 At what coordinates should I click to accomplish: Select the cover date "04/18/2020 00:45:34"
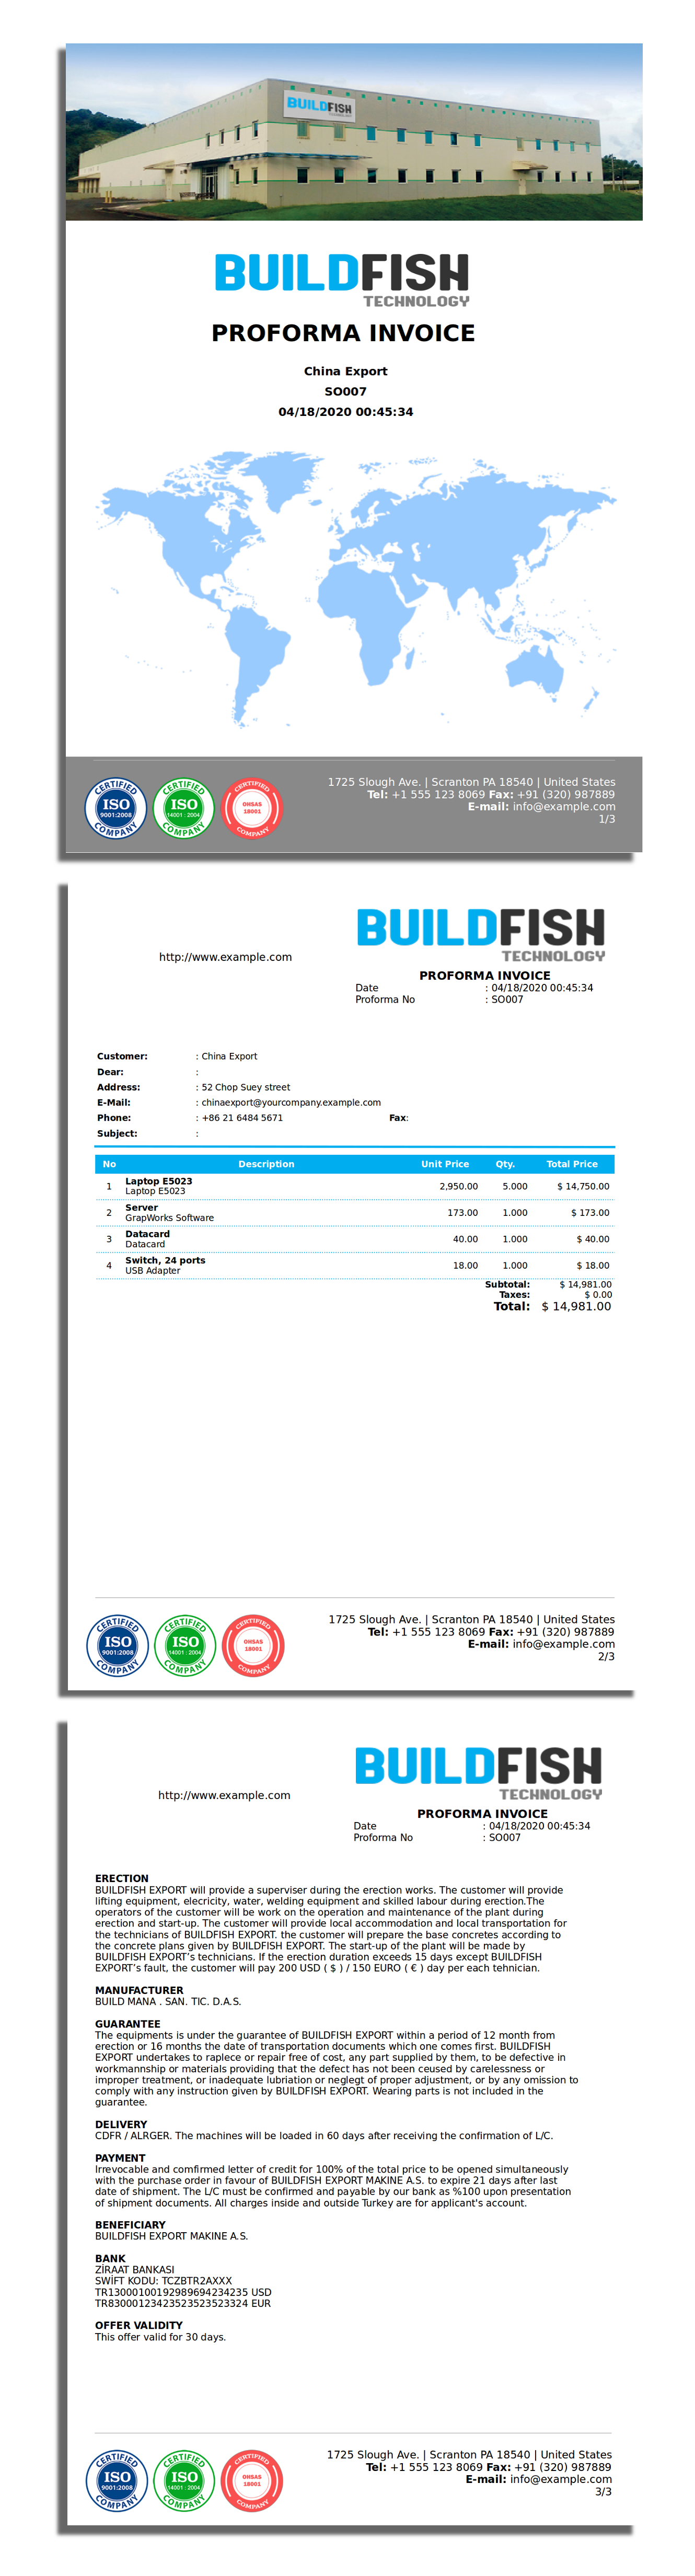(x=346, y=412)
